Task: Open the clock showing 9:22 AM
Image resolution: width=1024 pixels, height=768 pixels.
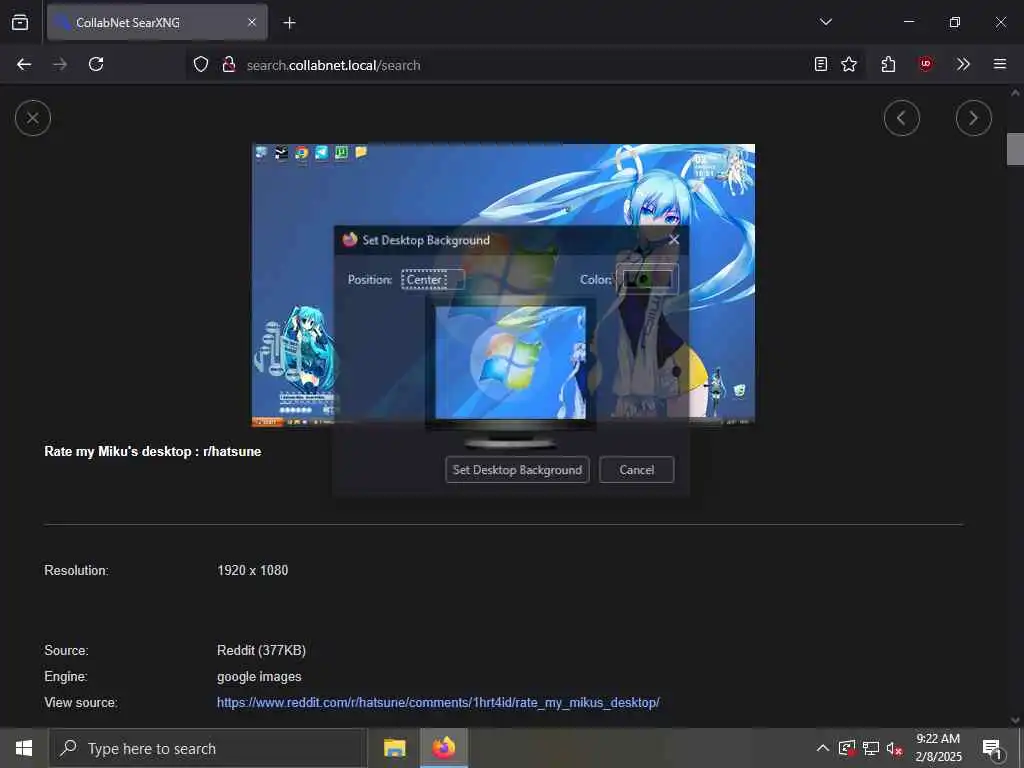Action: click(938, 748)
